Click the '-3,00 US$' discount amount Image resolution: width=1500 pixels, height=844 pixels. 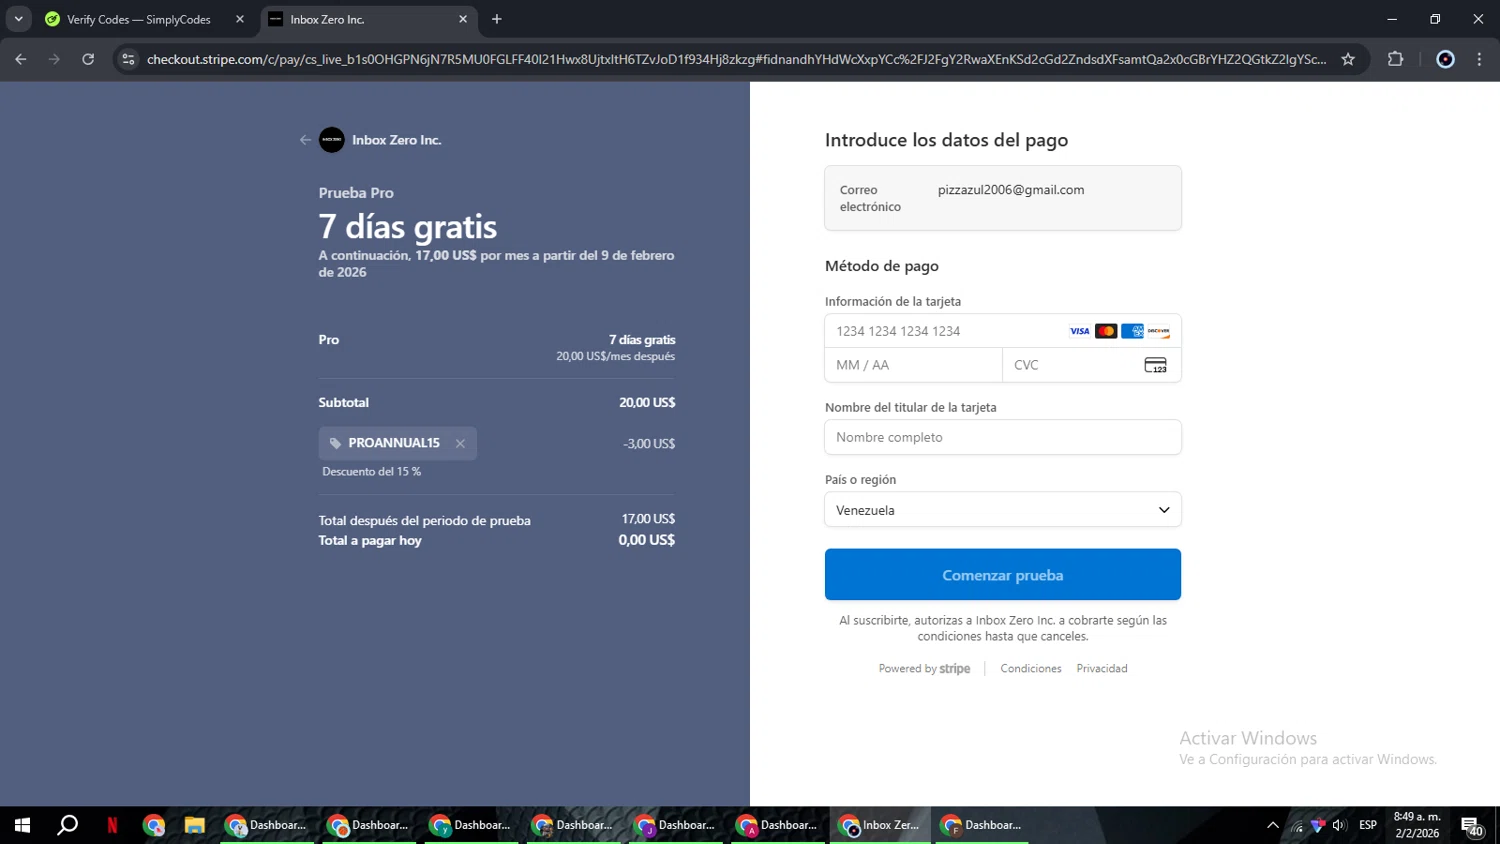(x=649, y=444)
